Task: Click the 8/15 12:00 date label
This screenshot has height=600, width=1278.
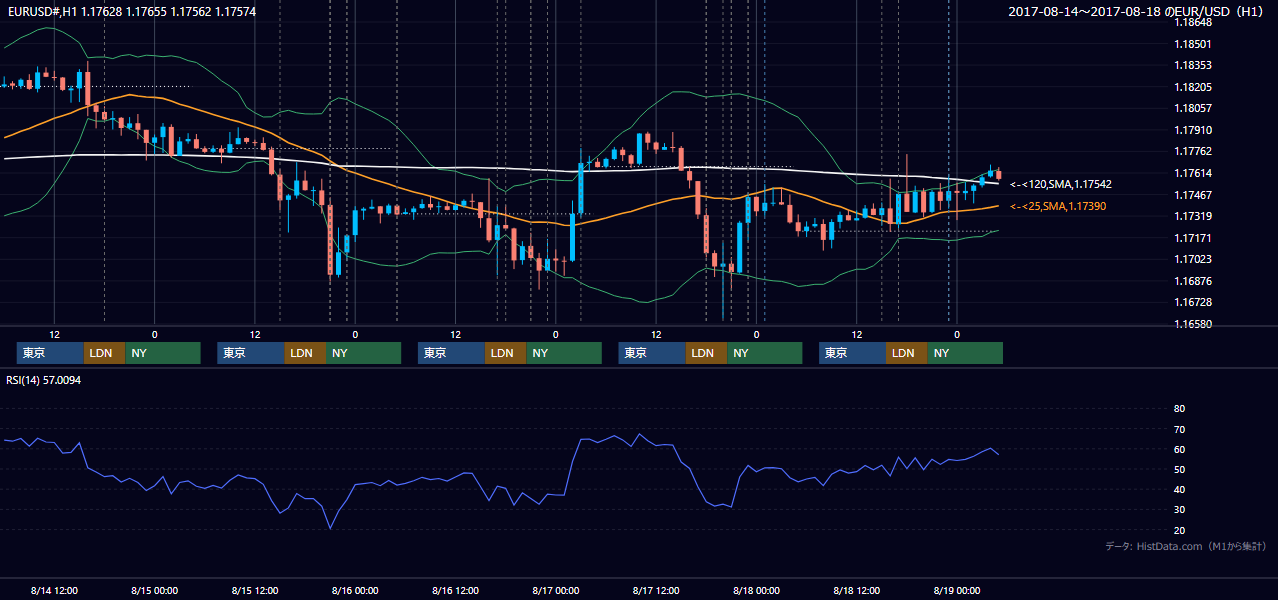Action: click(x=254, y=590)
